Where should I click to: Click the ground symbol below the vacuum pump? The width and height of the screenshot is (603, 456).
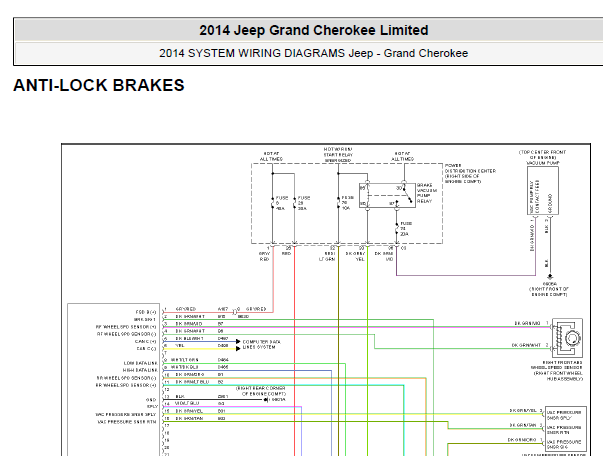tap(550, 277)
